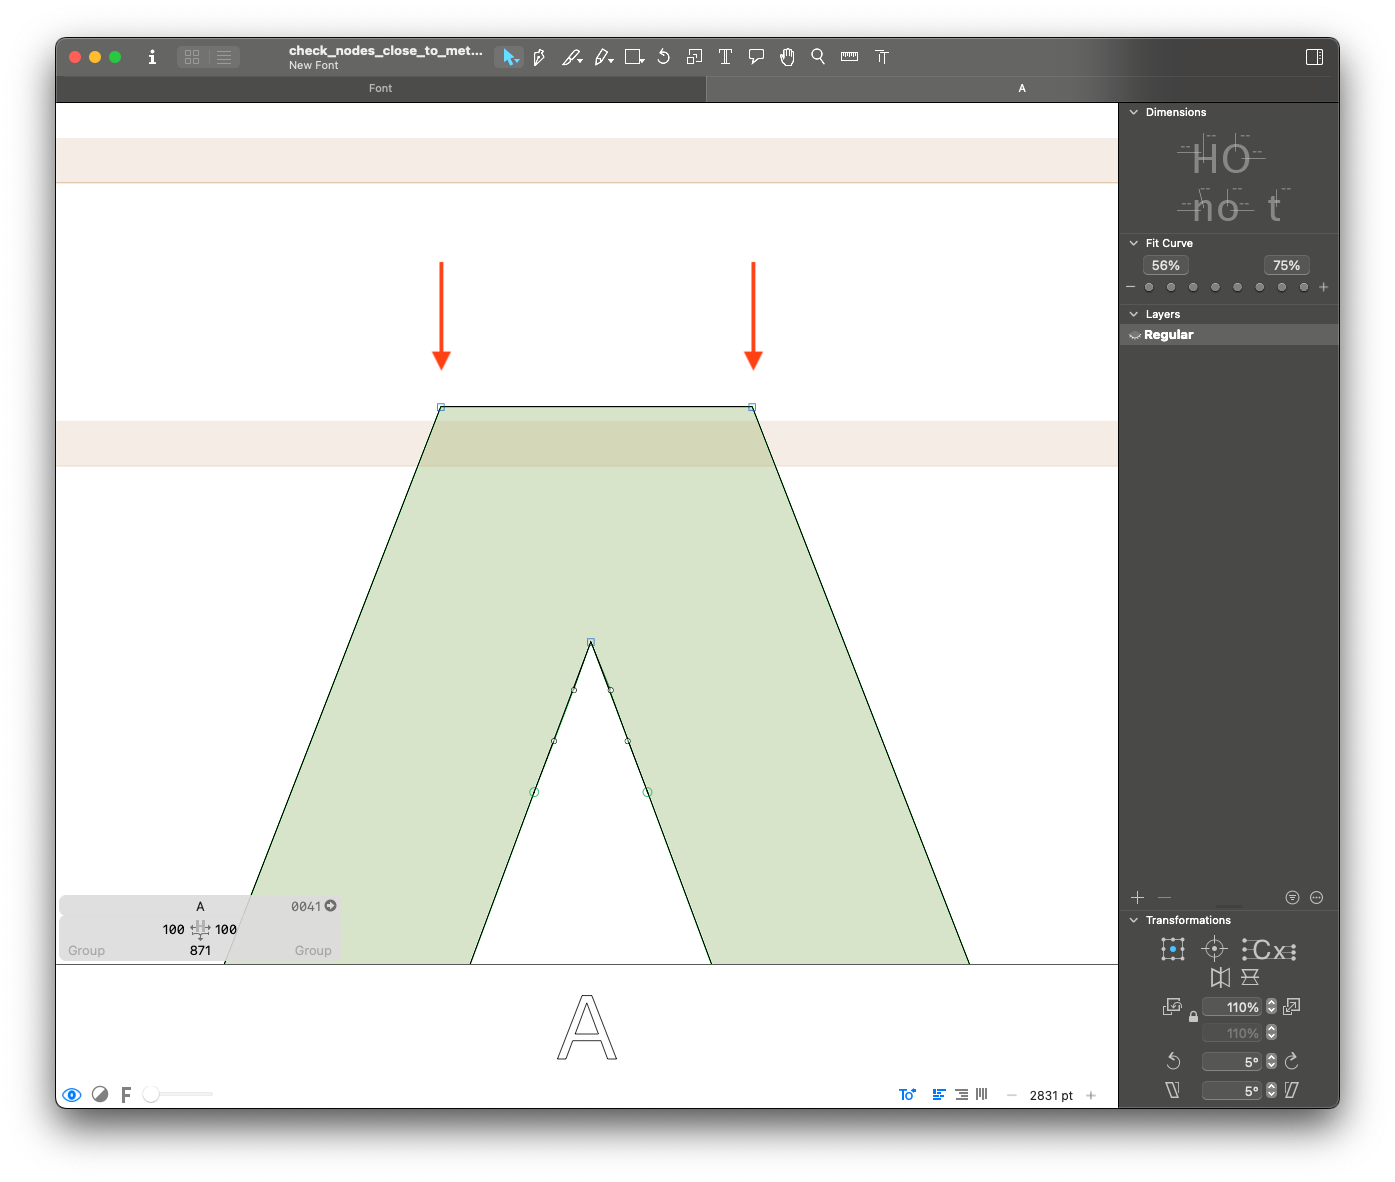Screen dimensions: 1395x1182
Task: Click the rotate clockwise icon
Action: click(x=1291, y=1061)
